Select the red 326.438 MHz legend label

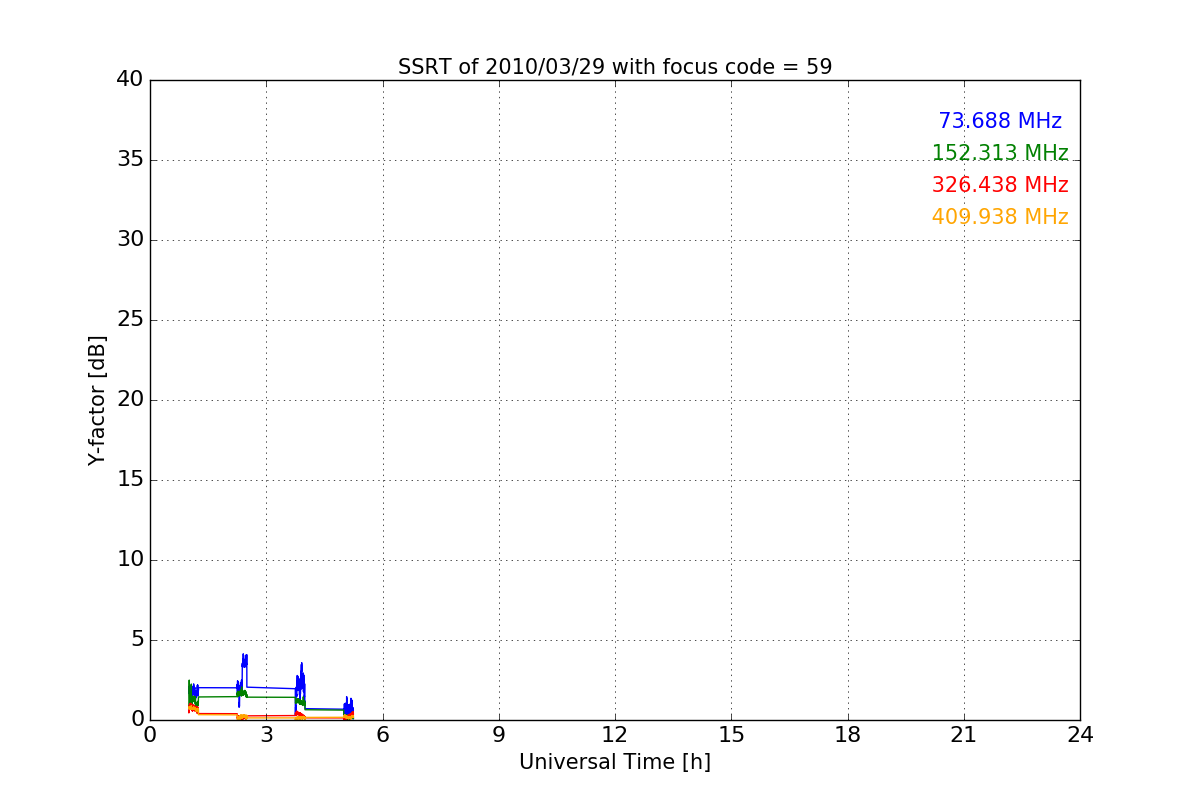(1000, 185)
